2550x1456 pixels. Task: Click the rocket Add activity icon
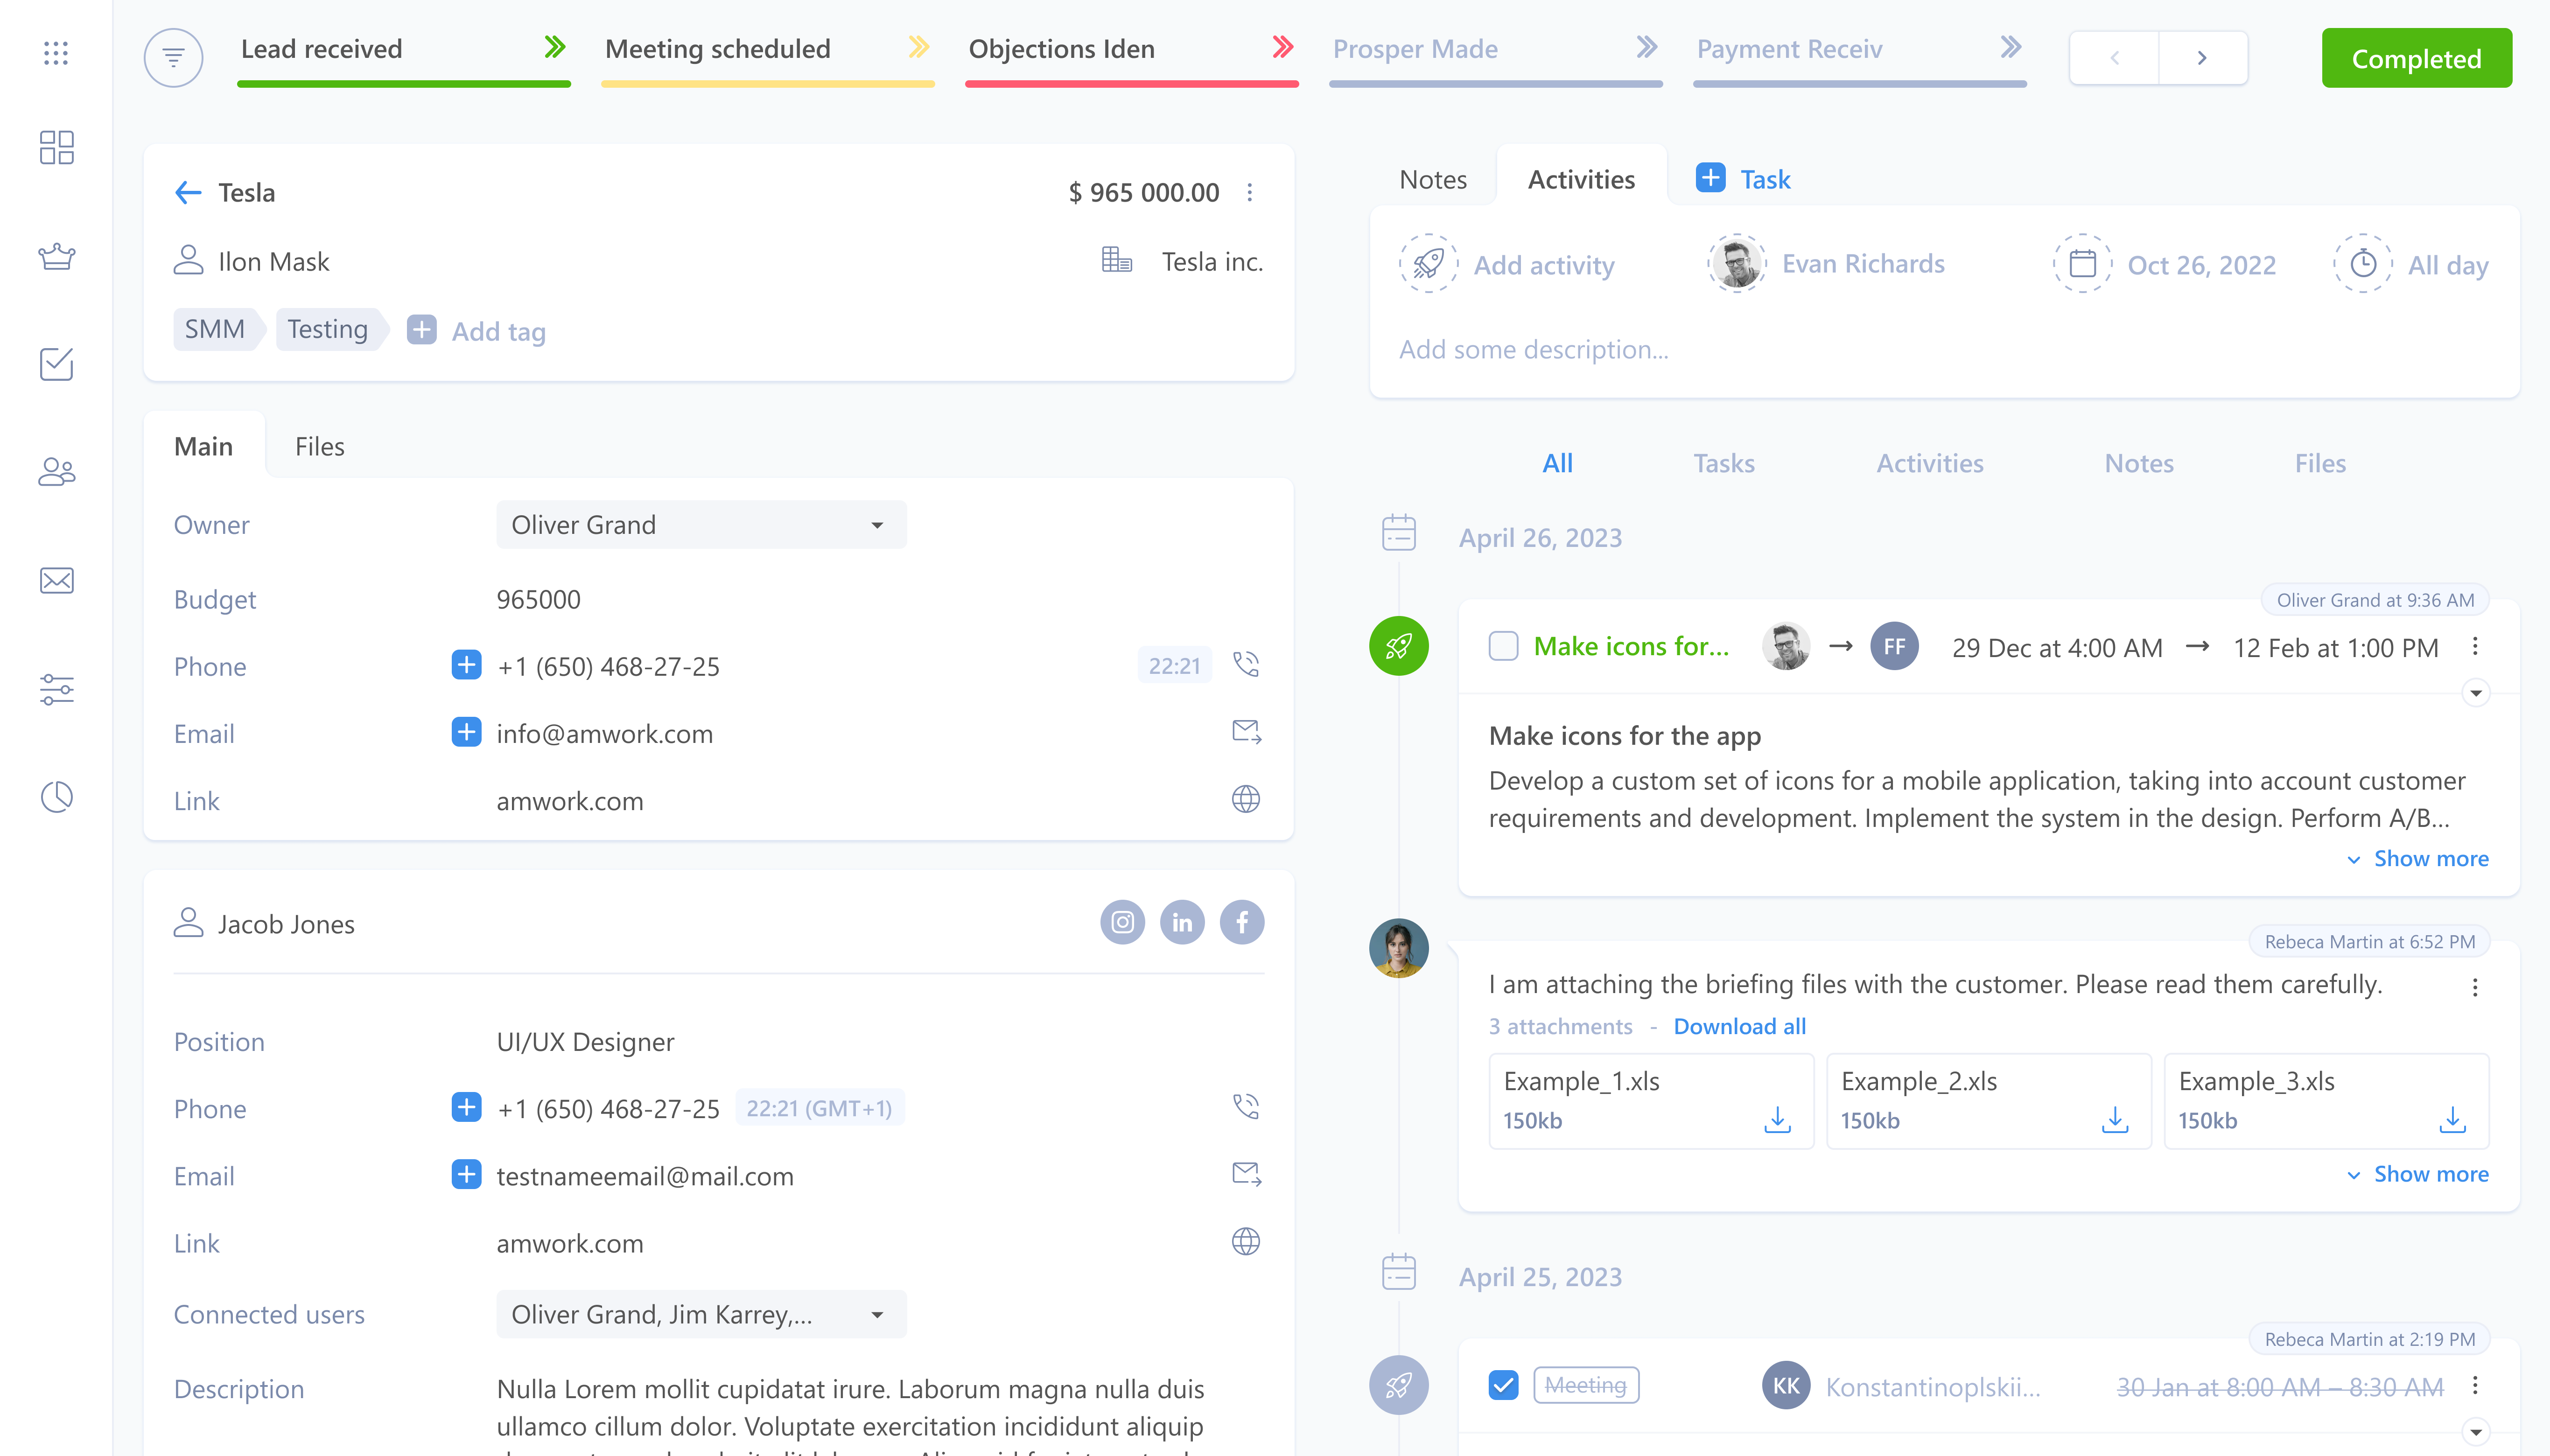click(1428, 264)
